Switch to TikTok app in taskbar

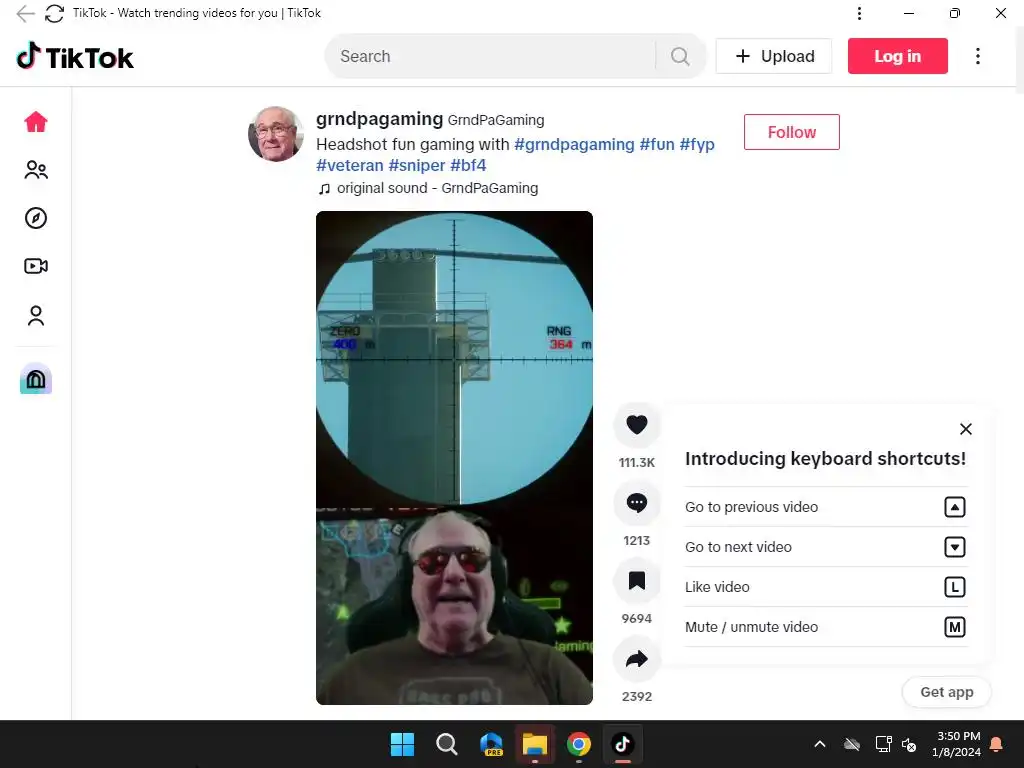click(622, 744)
